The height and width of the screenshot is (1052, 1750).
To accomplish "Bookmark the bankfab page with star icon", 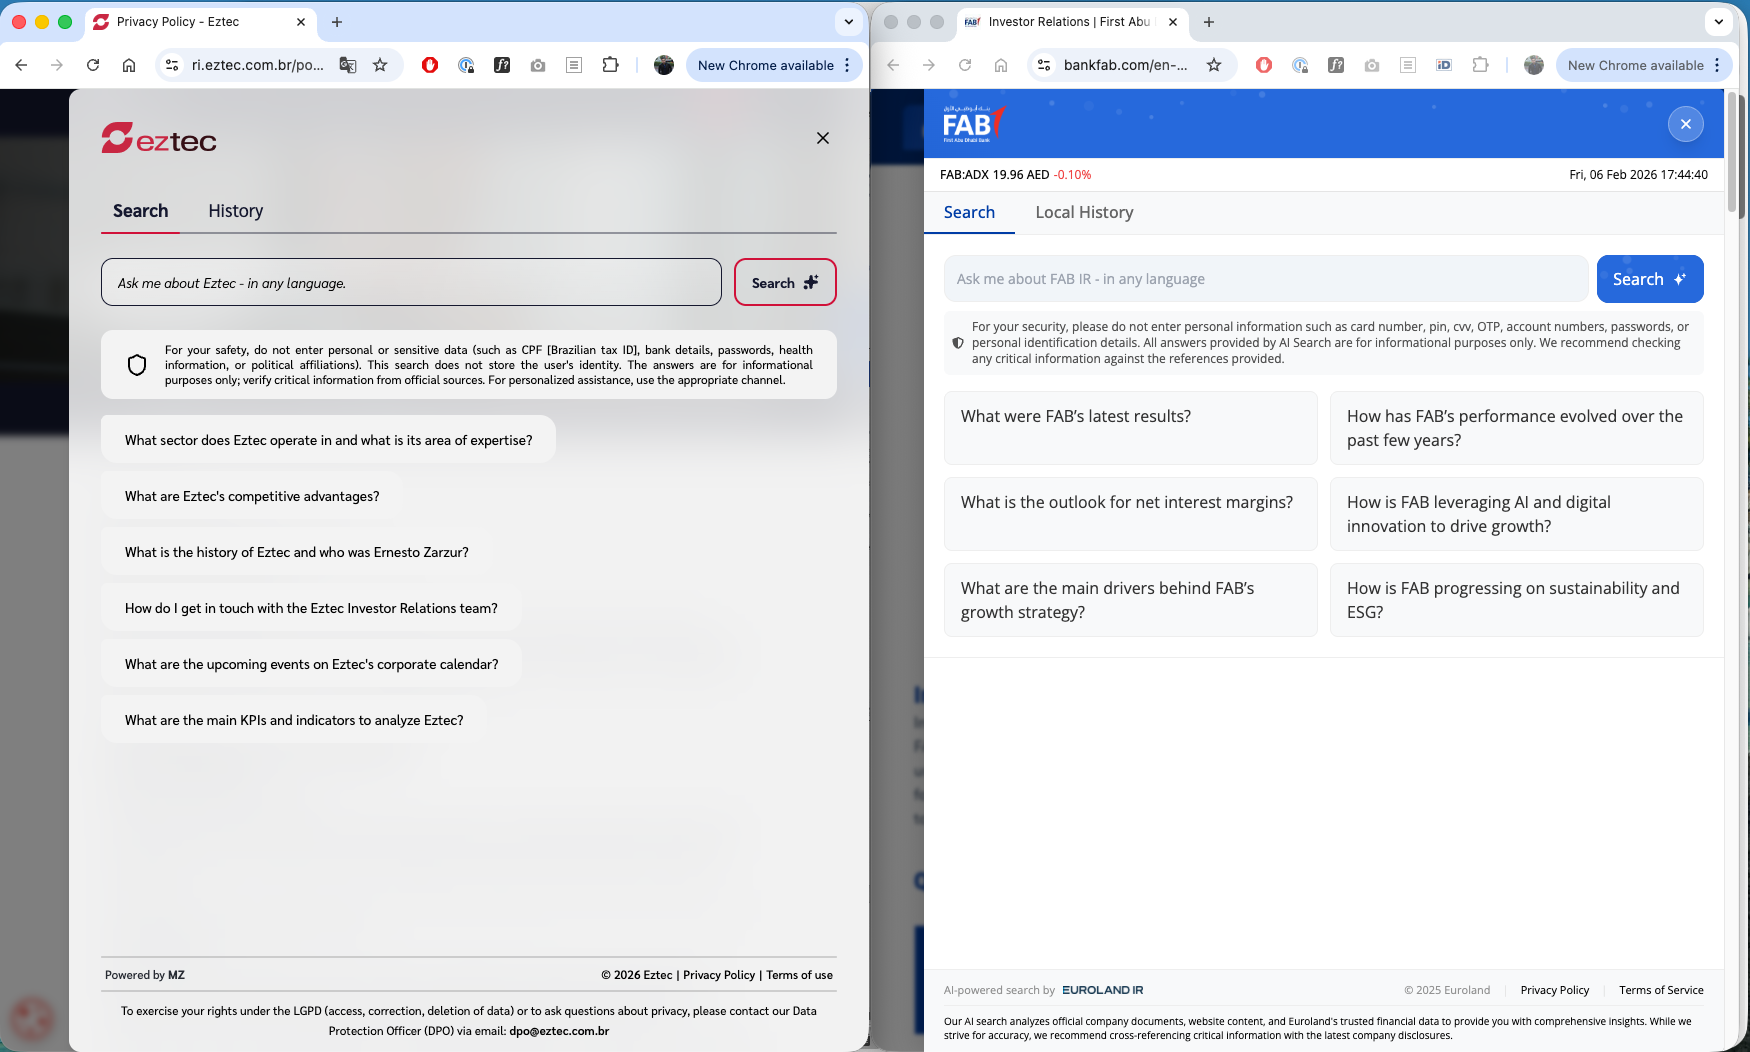I will click(x=1214, y=65).
